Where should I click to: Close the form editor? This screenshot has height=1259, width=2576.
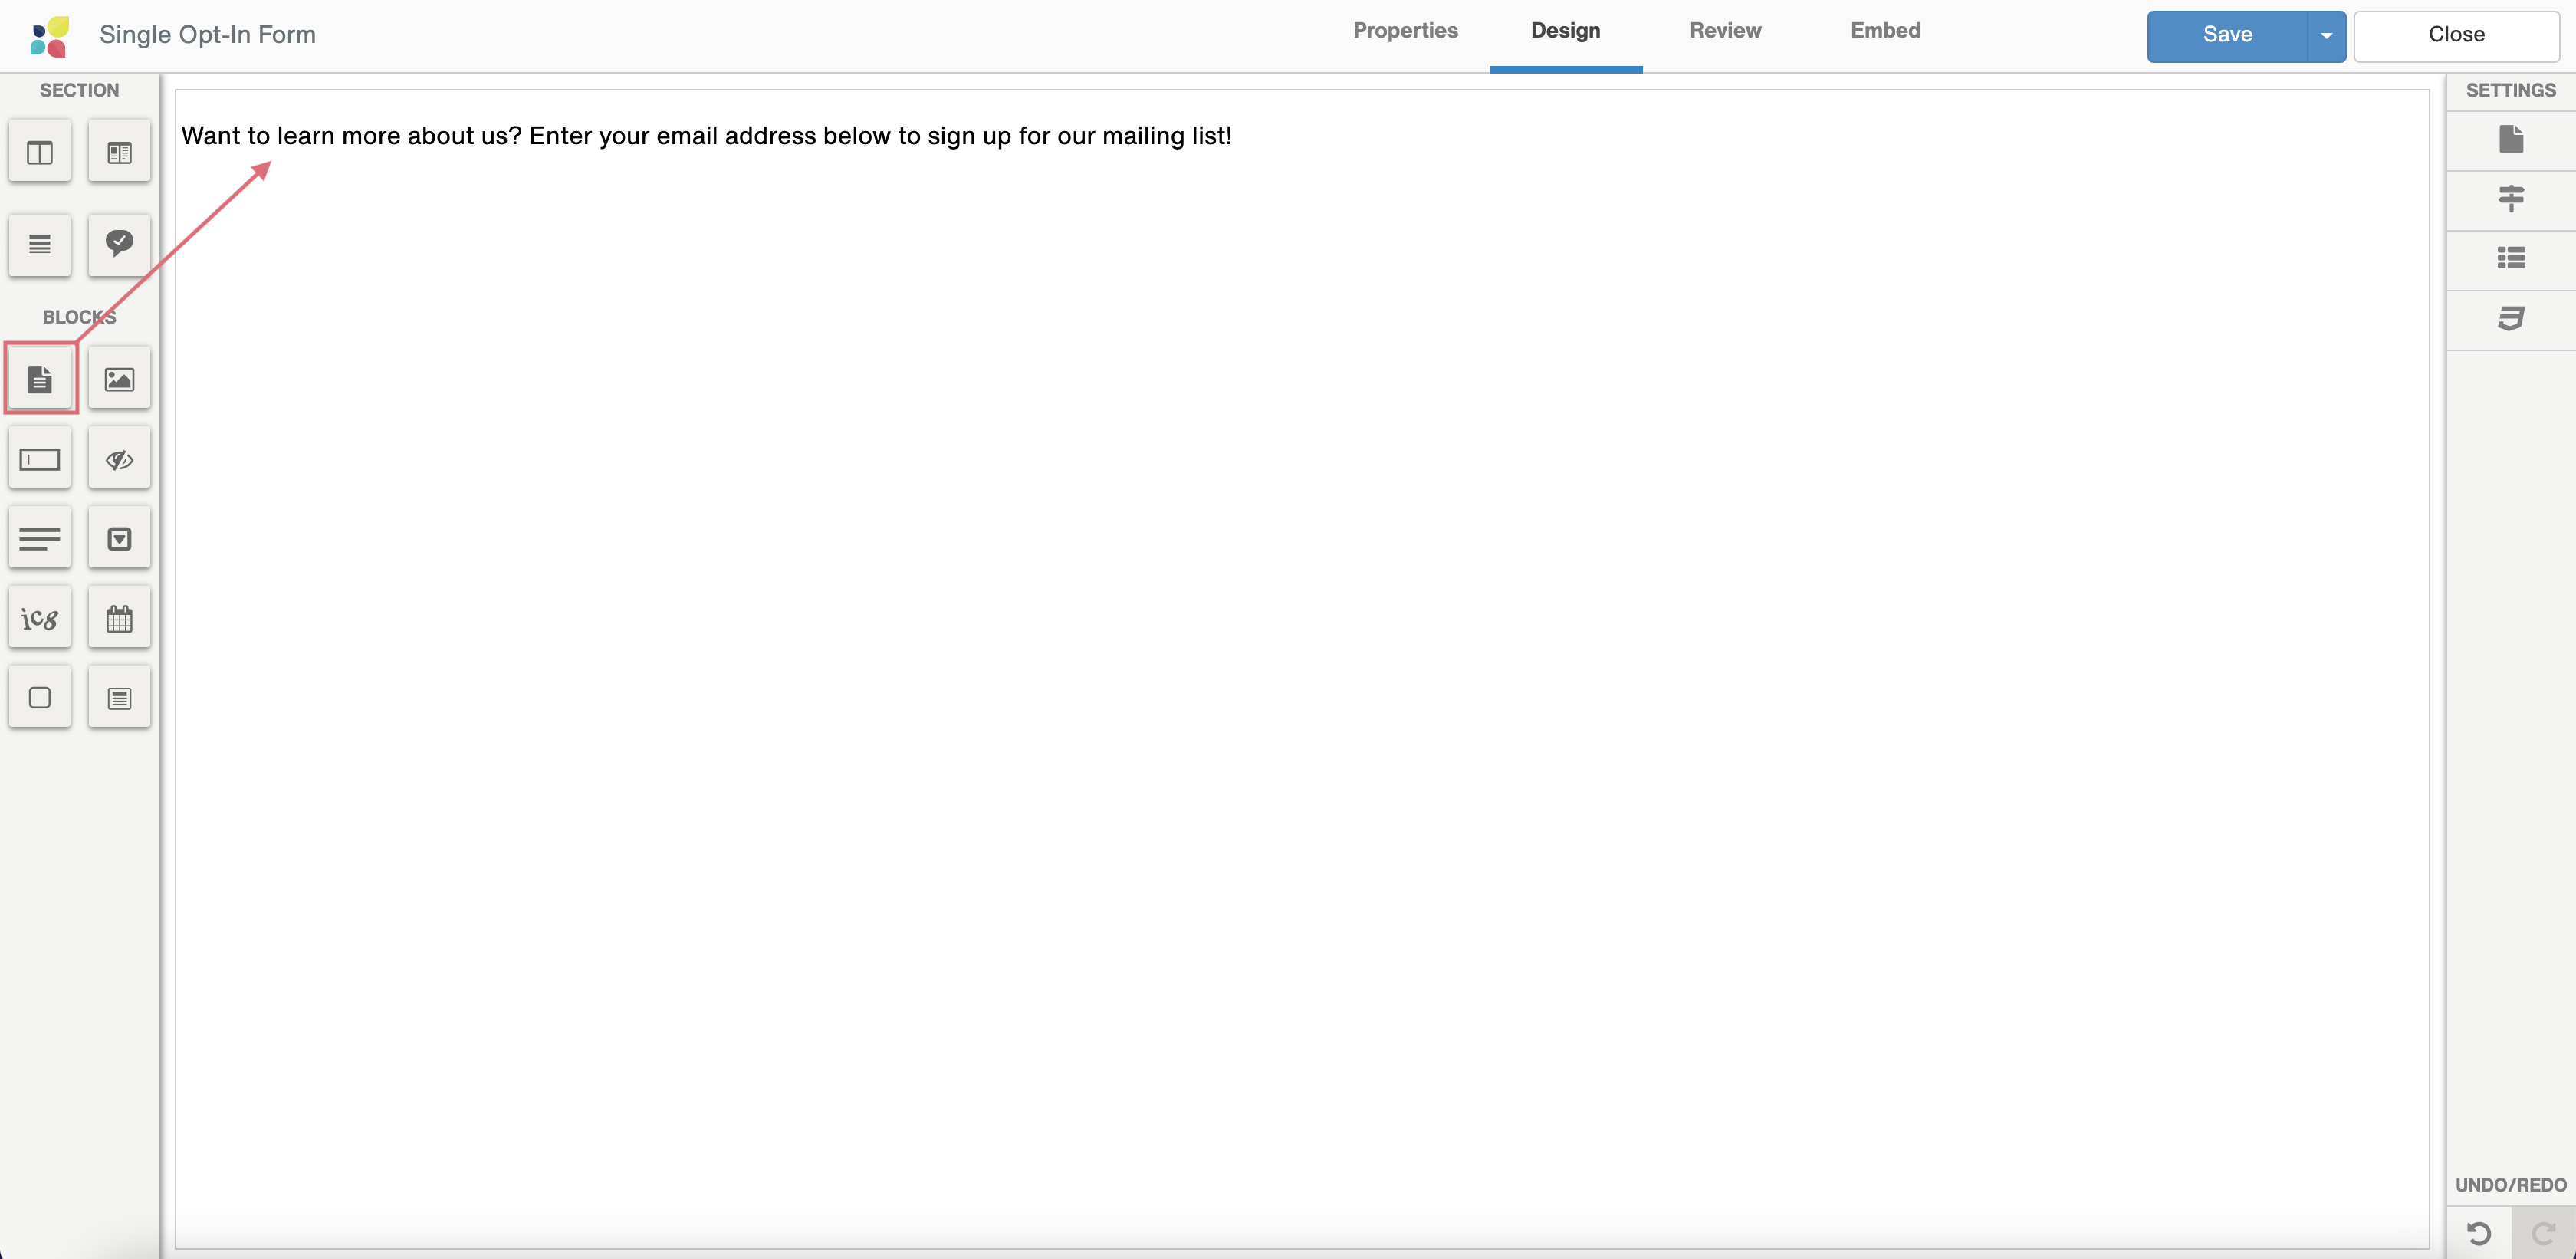[2456, 36]
